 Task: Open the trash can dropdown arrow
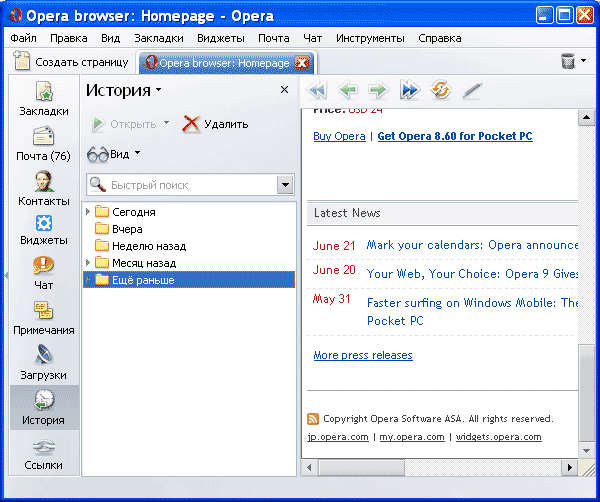[583, 60]
